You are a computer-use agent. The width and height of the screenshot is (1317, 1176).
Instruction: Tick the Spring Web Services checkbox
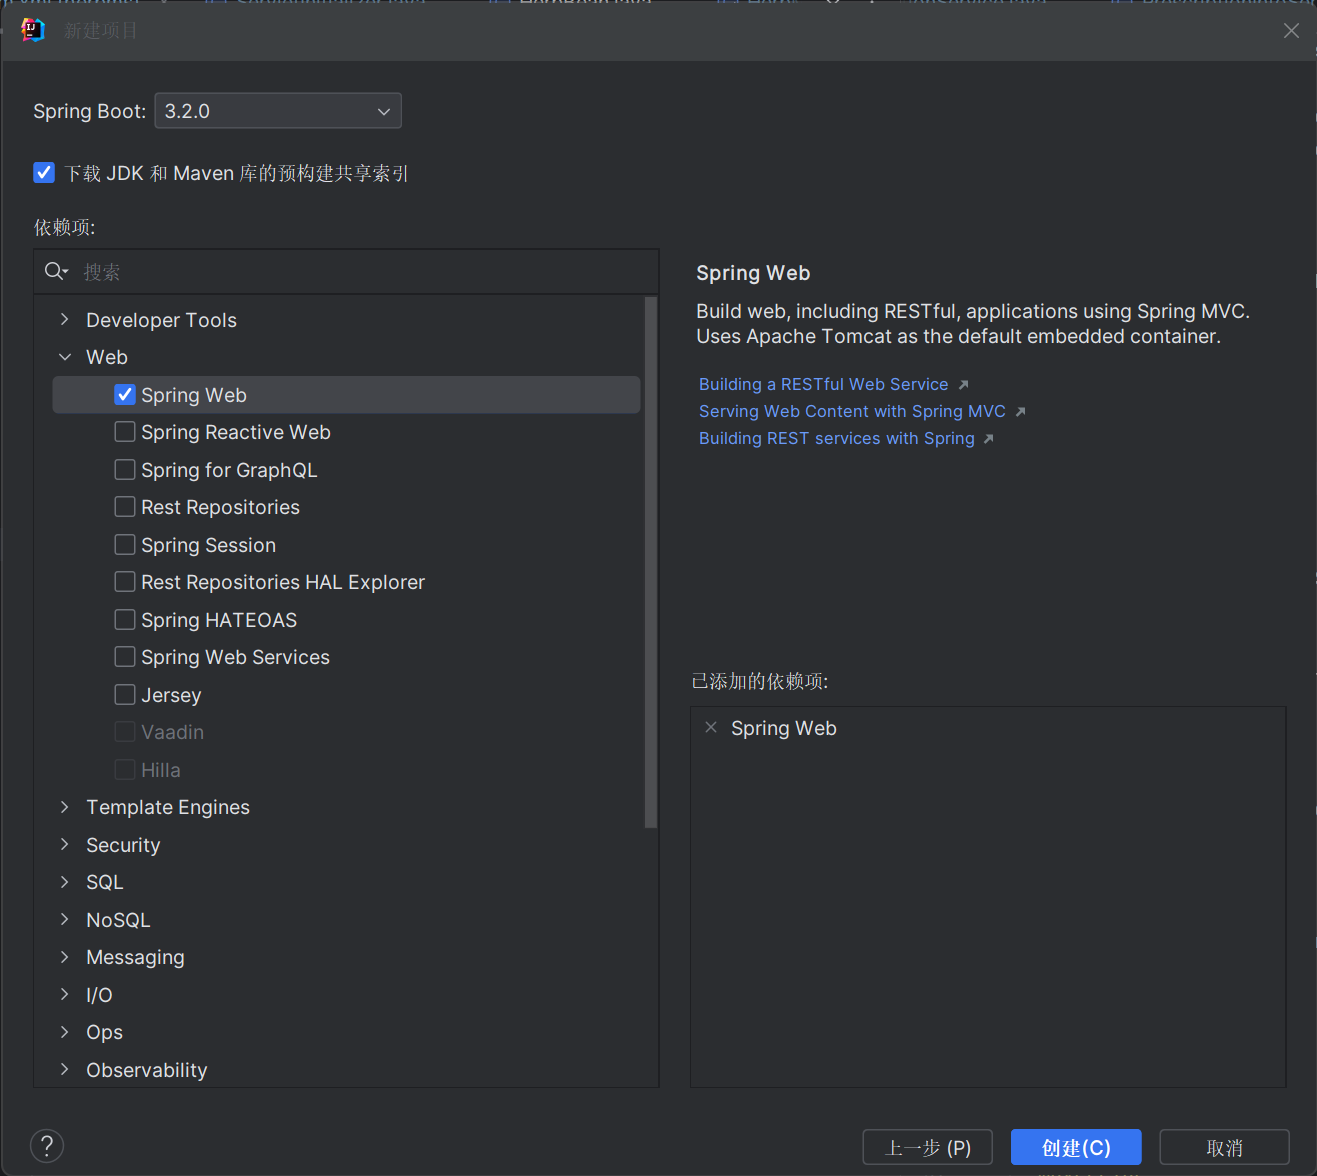click(x=125, y=657)
